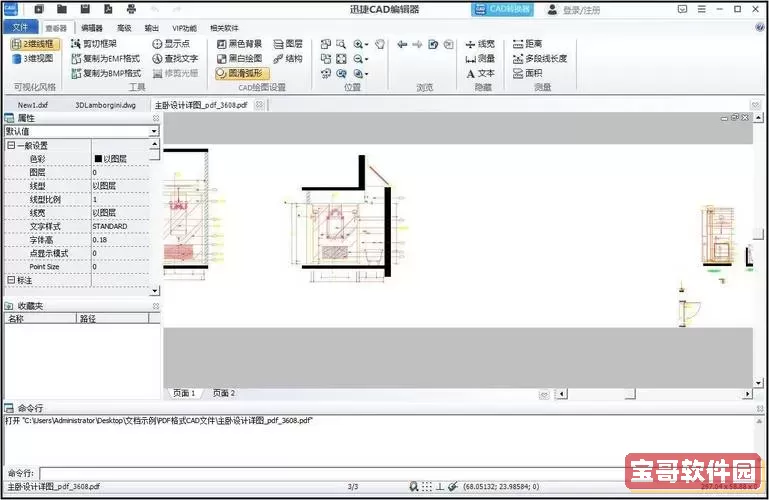Toggle 黑白绘图 black-and-white drawing
The height and width of the screenshot is (500, 769).
click(x=239, y=58)
